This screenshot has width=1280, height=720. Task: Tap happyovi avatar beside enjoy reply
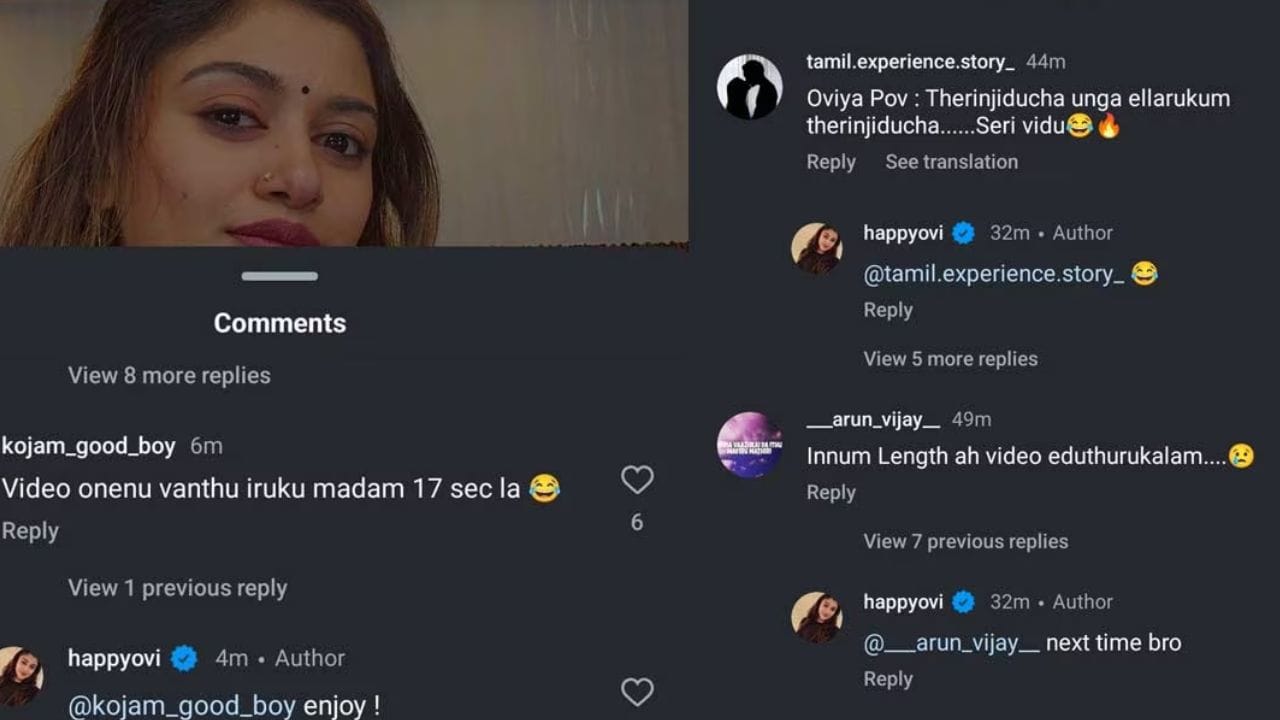coord(21,675)
